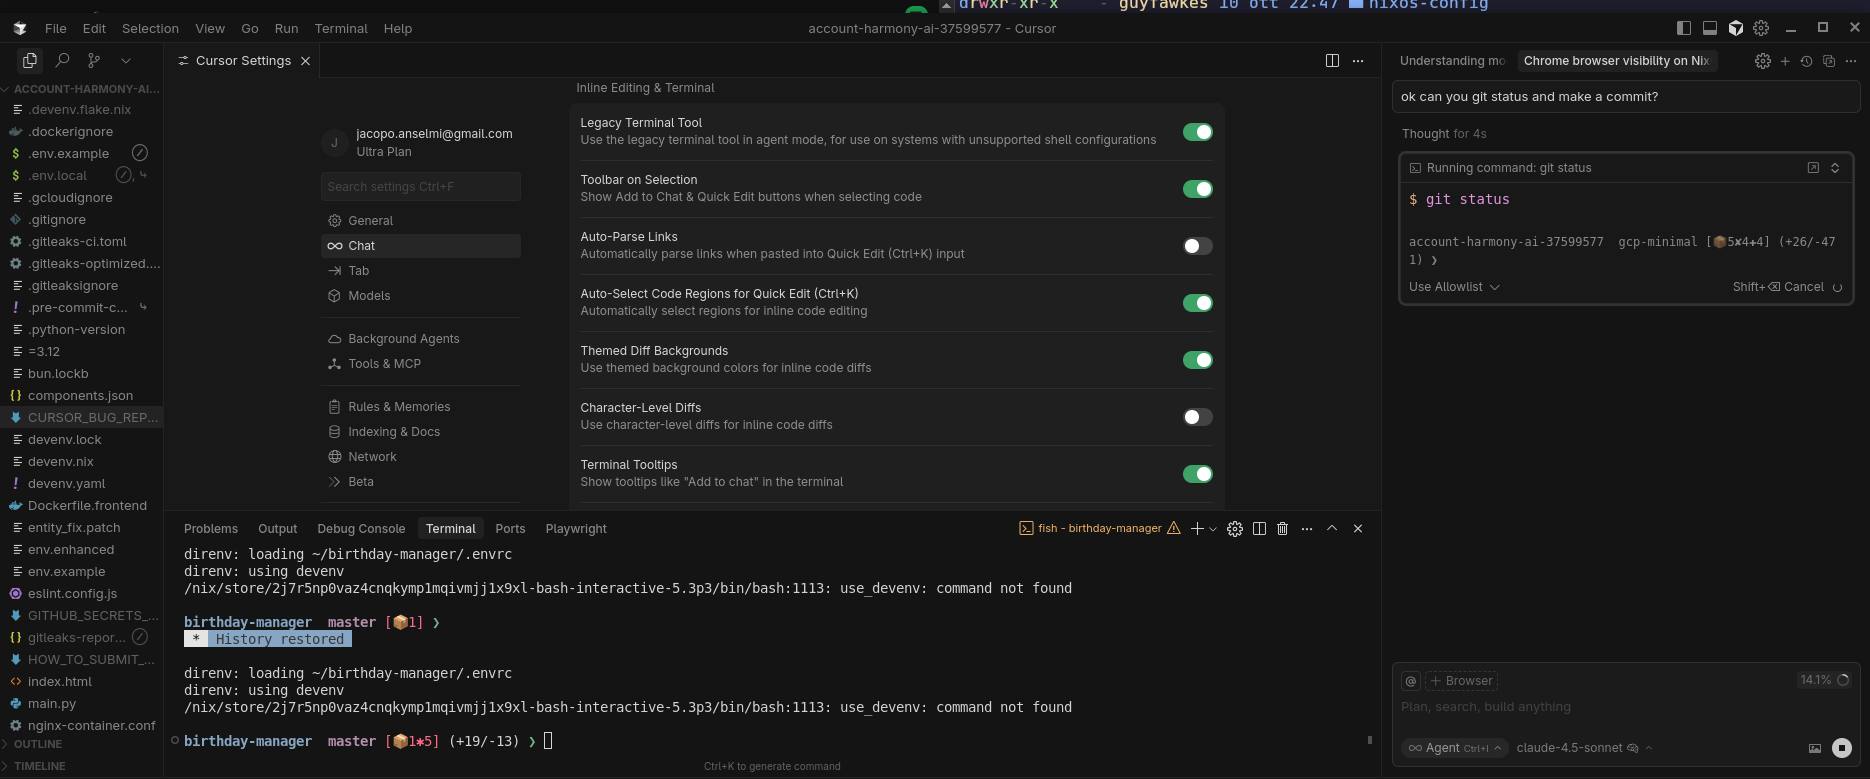
Task: Expand or collapse the git status command block
Action: [x=1835, y=168]
